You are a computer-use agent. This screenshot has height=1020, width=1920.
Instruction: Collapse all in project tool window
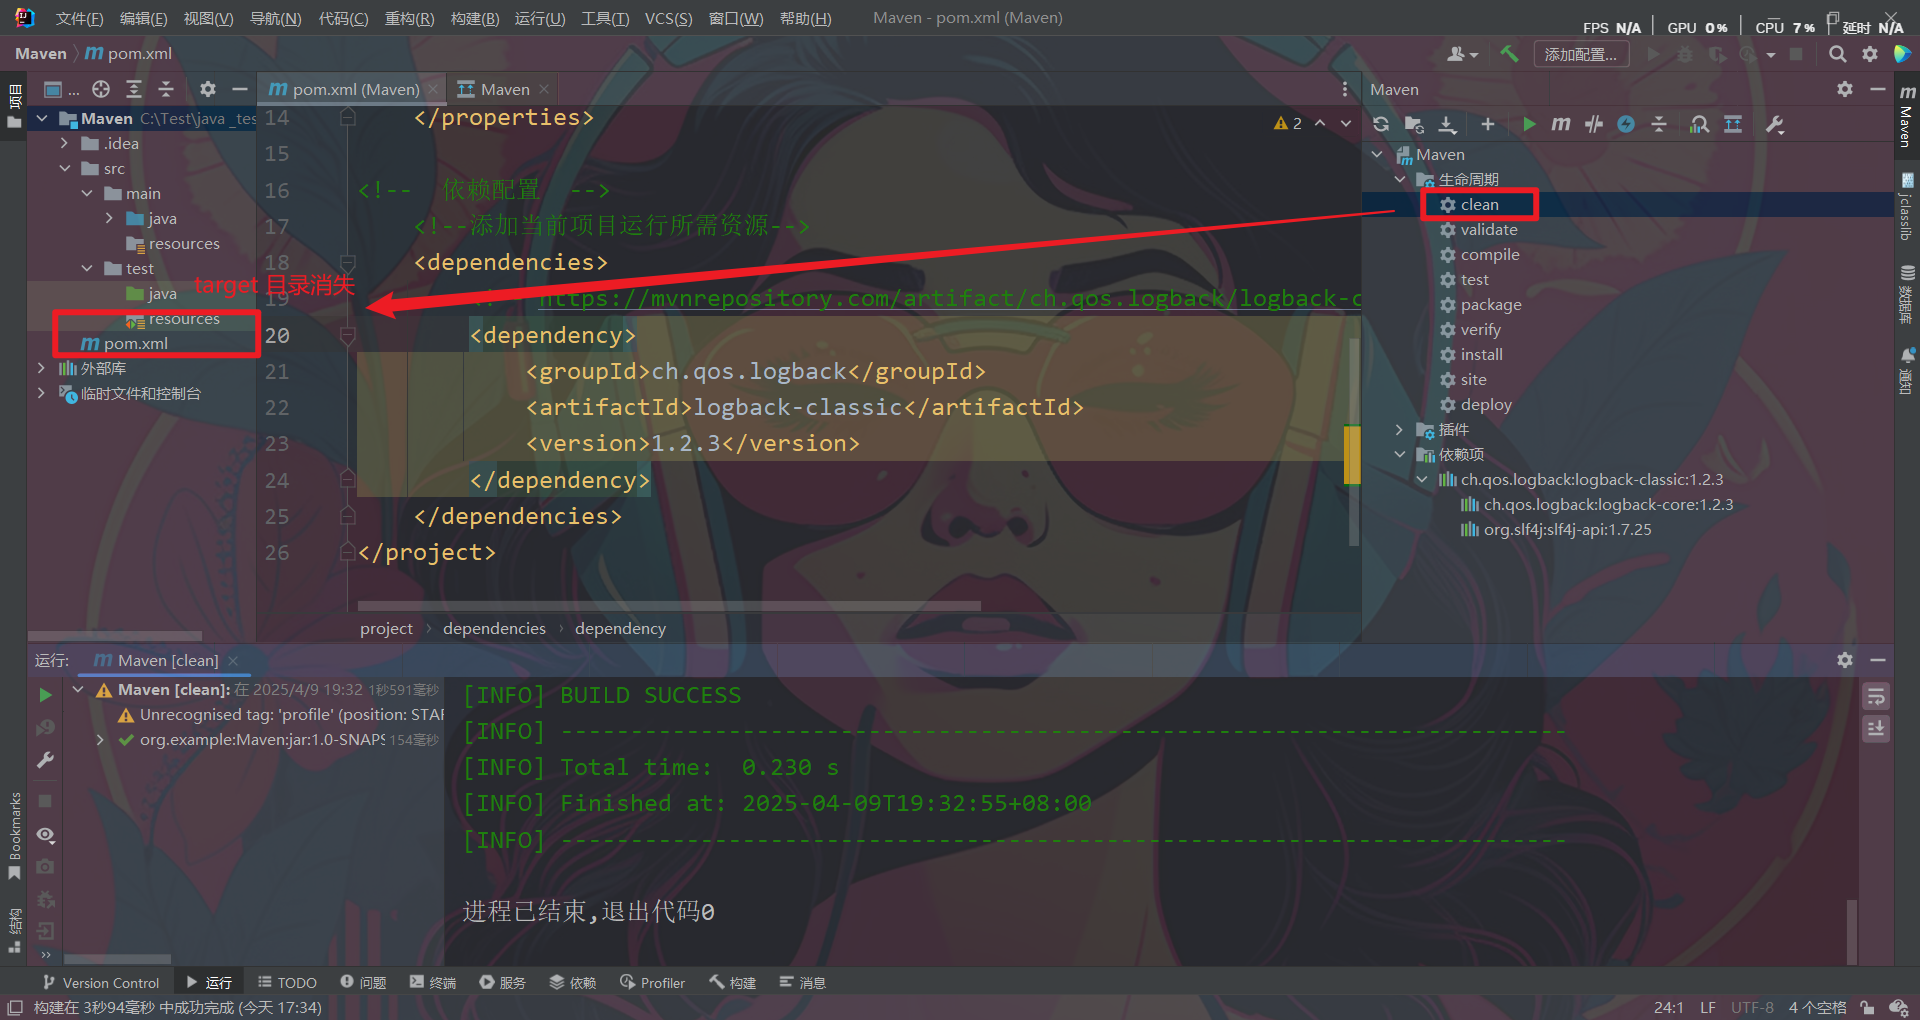166,89
